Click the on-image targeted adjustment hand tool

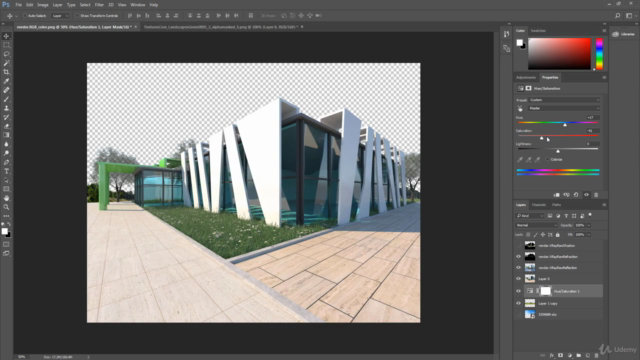[x=520, y=109]
